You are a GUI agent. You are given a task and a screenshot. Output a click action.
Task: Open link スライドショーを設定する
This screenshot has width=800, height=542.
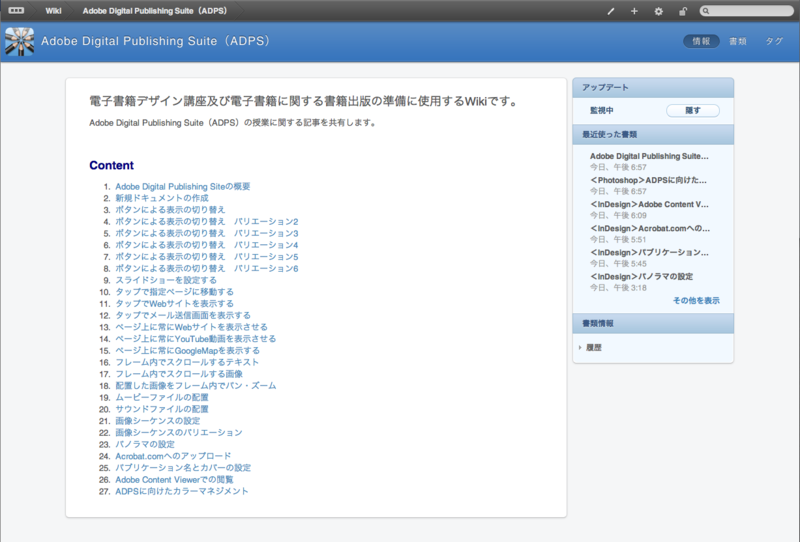(x=166, y=280)
